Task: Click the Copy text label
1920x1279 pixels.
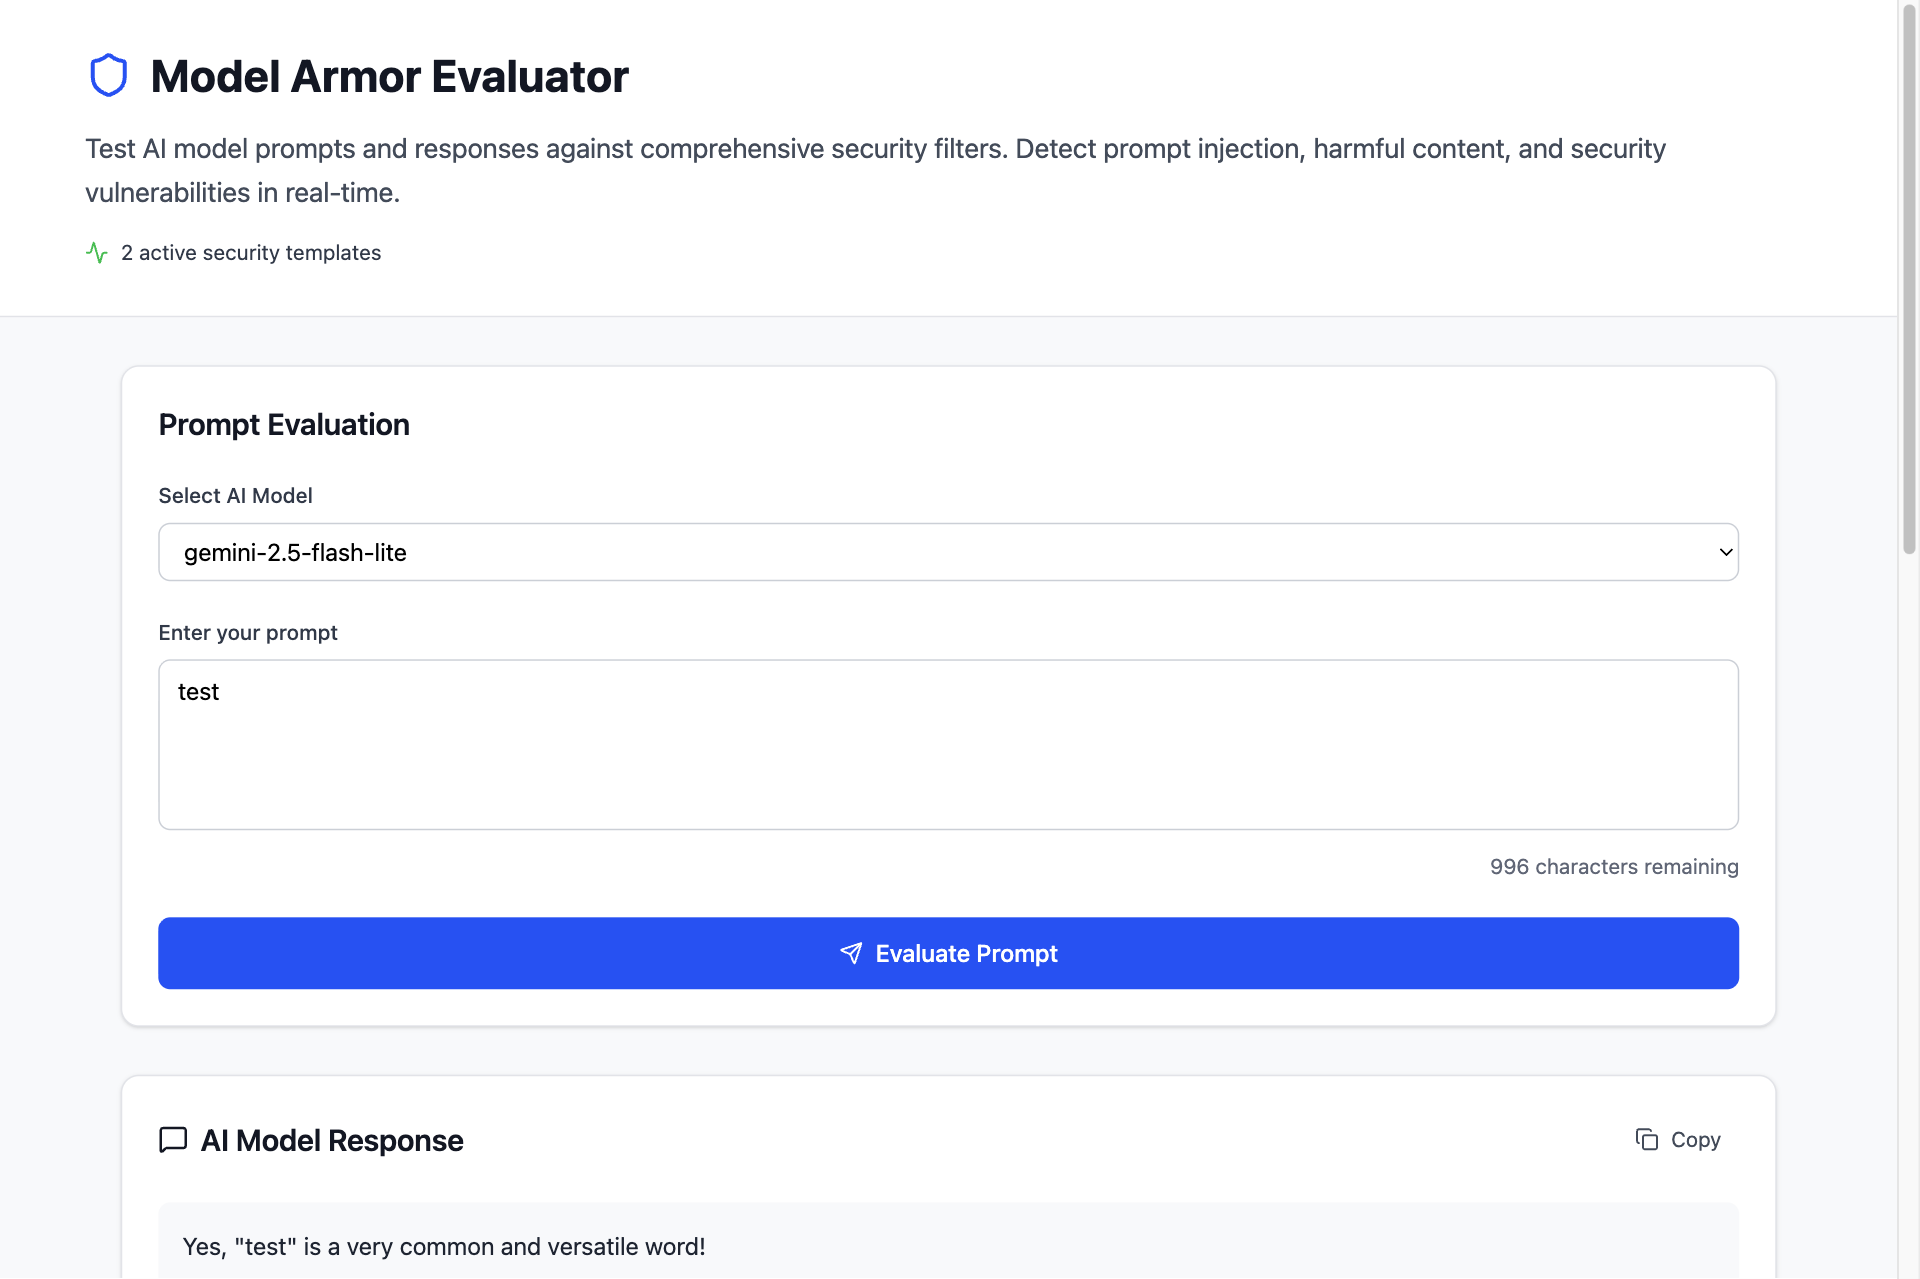Action: click(1695, 1140)
